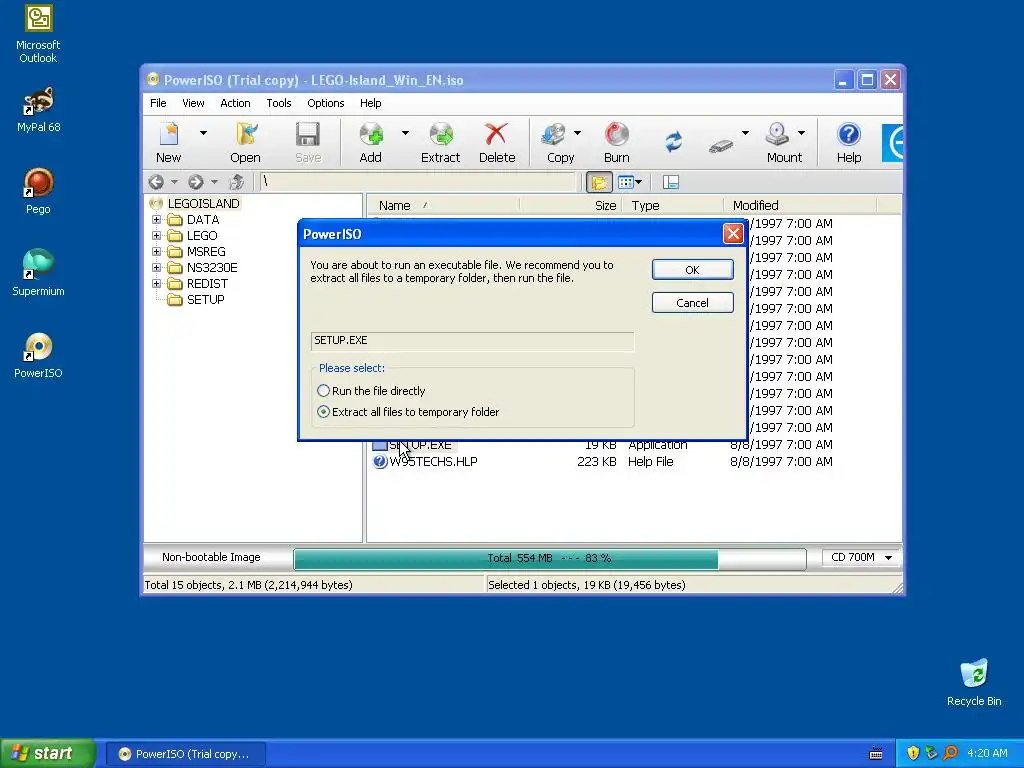Screen dimensions: 1024x768
Task: Click the SETUP.EXE filename field in dialog
Action: click(x=472, y=341)
